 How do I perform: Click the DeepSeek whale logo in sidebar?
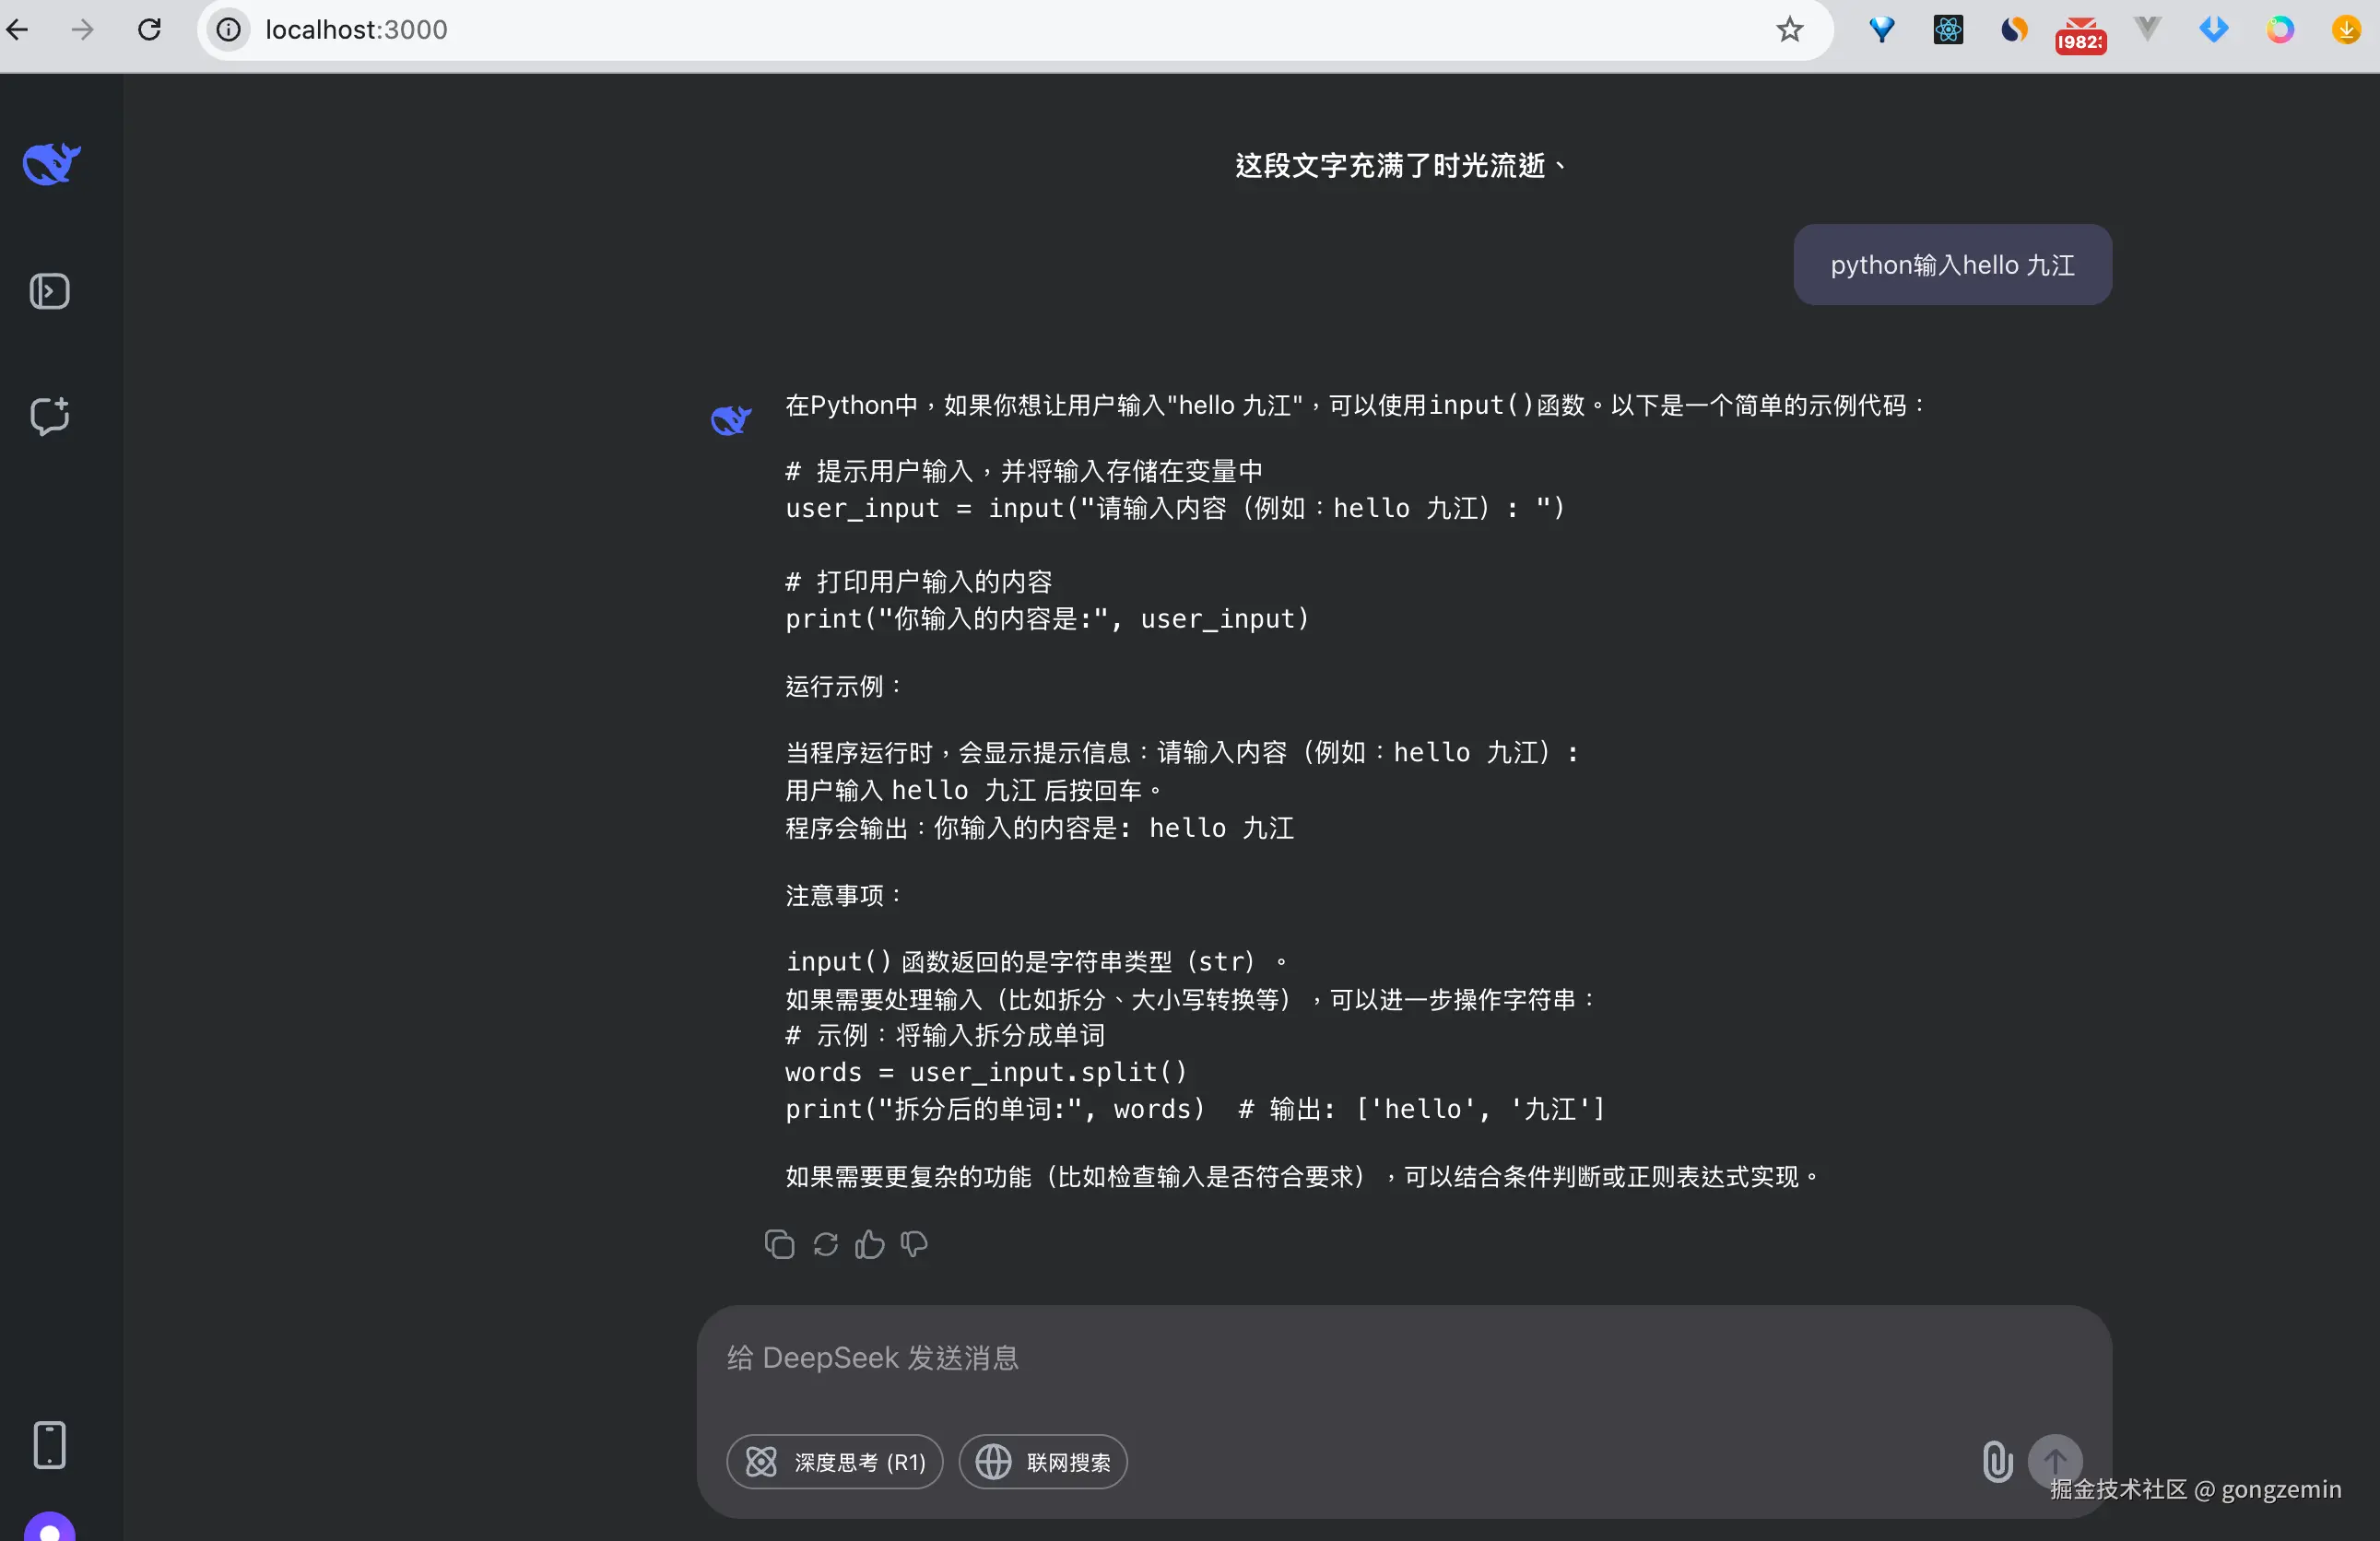tap(51, 164)
